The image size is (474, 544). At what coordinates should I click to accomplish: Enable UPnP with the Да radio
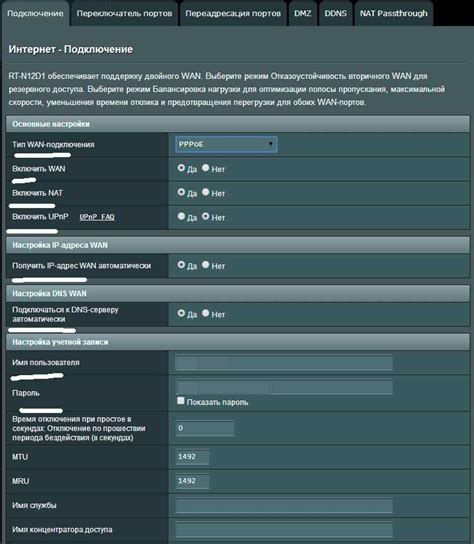pyautogui.click(x=181, y=216)
